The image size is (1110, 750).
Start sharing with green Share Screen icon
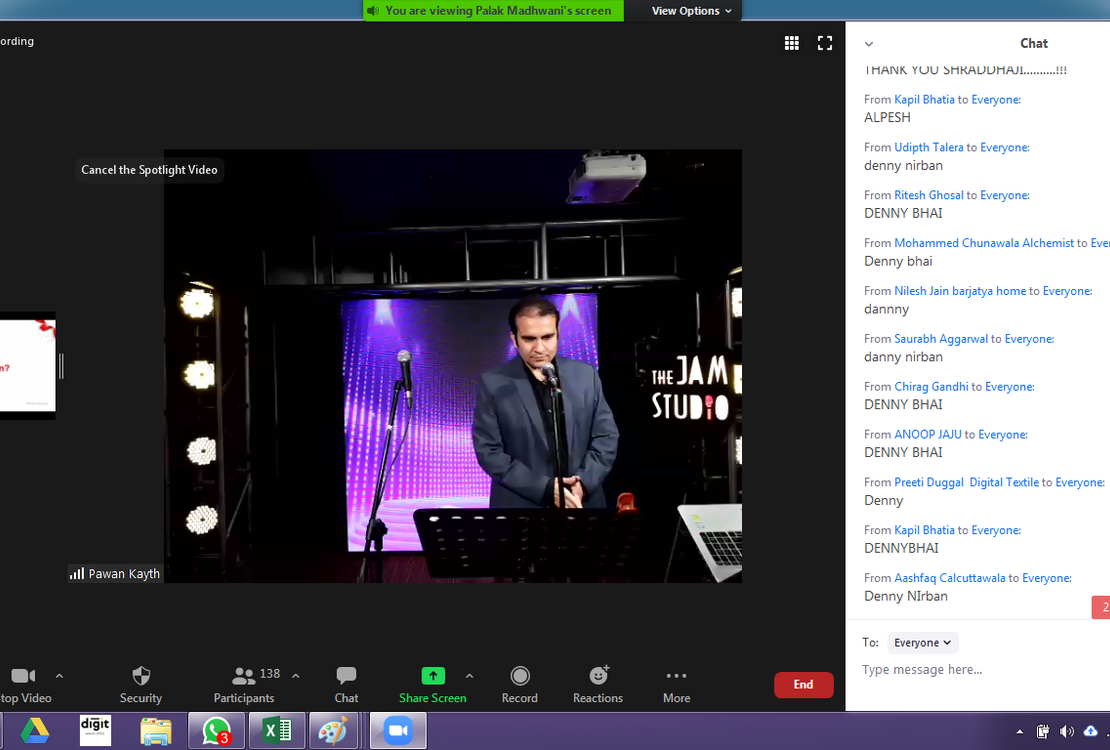coord(433,684)
